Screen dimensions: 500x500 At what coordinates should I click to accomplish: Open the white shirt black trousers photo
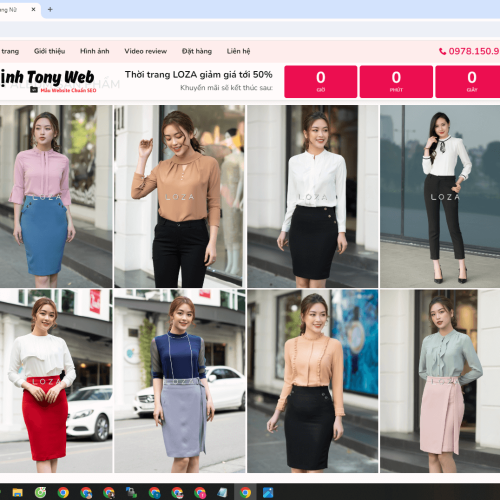[x=440, y=196]
